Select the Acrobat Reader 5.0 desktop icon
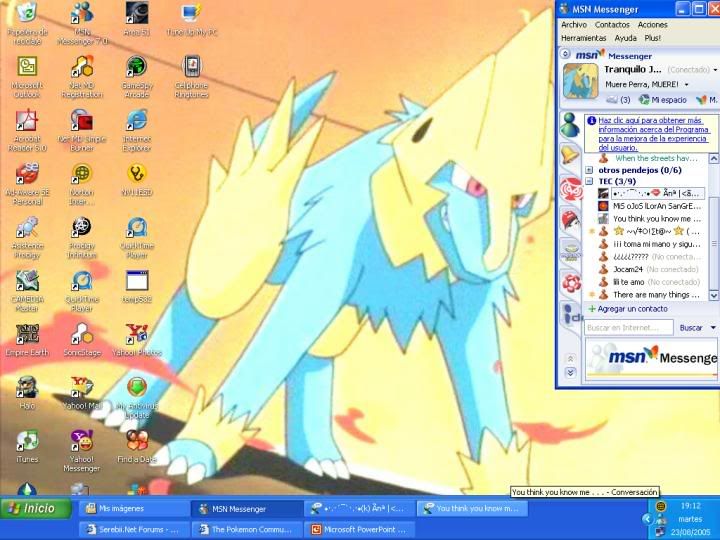The height and width of the screenshot is (540, 720). [27, 131]
